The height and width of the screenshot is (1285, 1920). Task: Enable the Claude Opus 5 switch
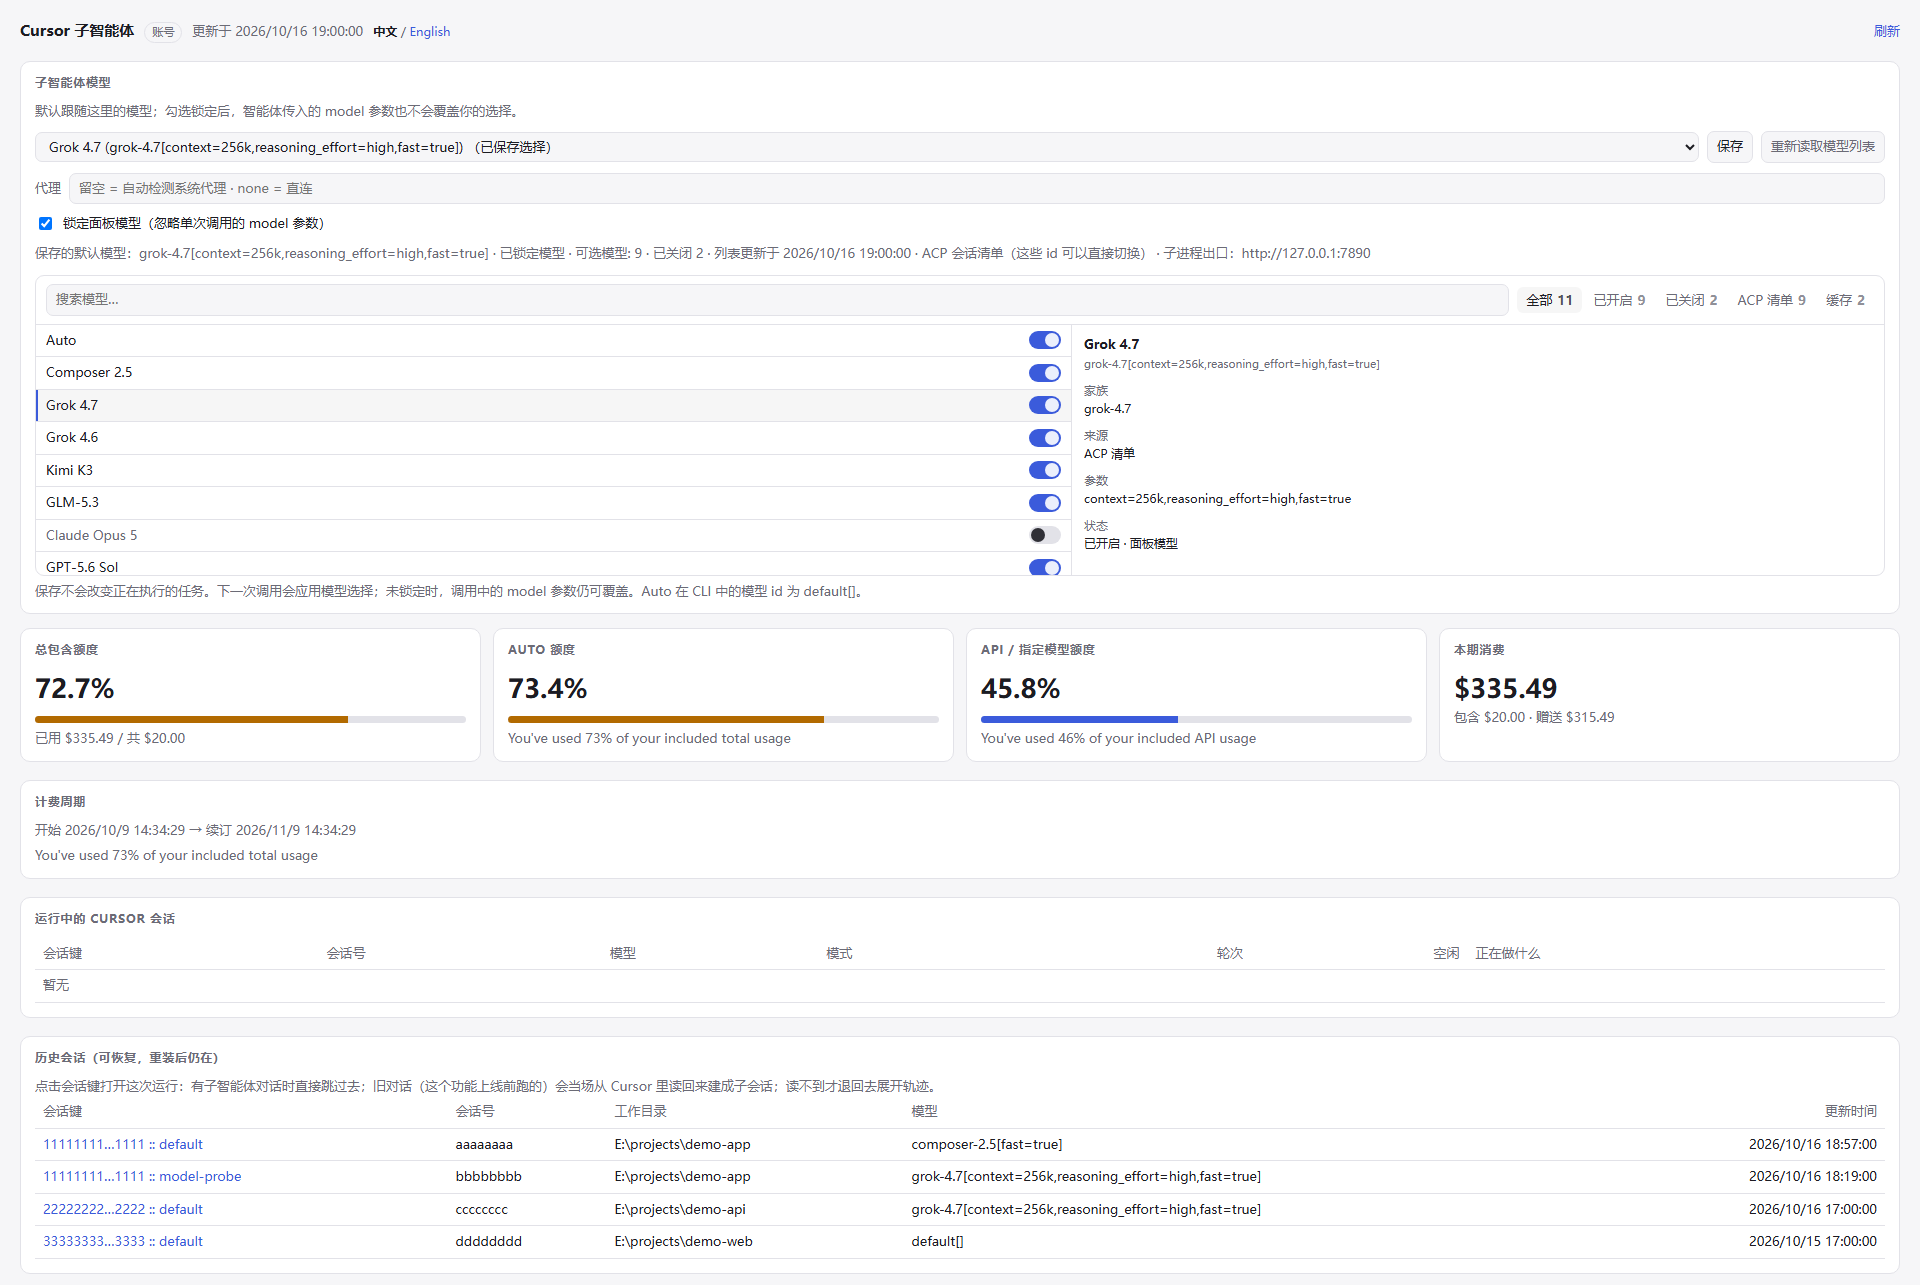[1044, 535]
